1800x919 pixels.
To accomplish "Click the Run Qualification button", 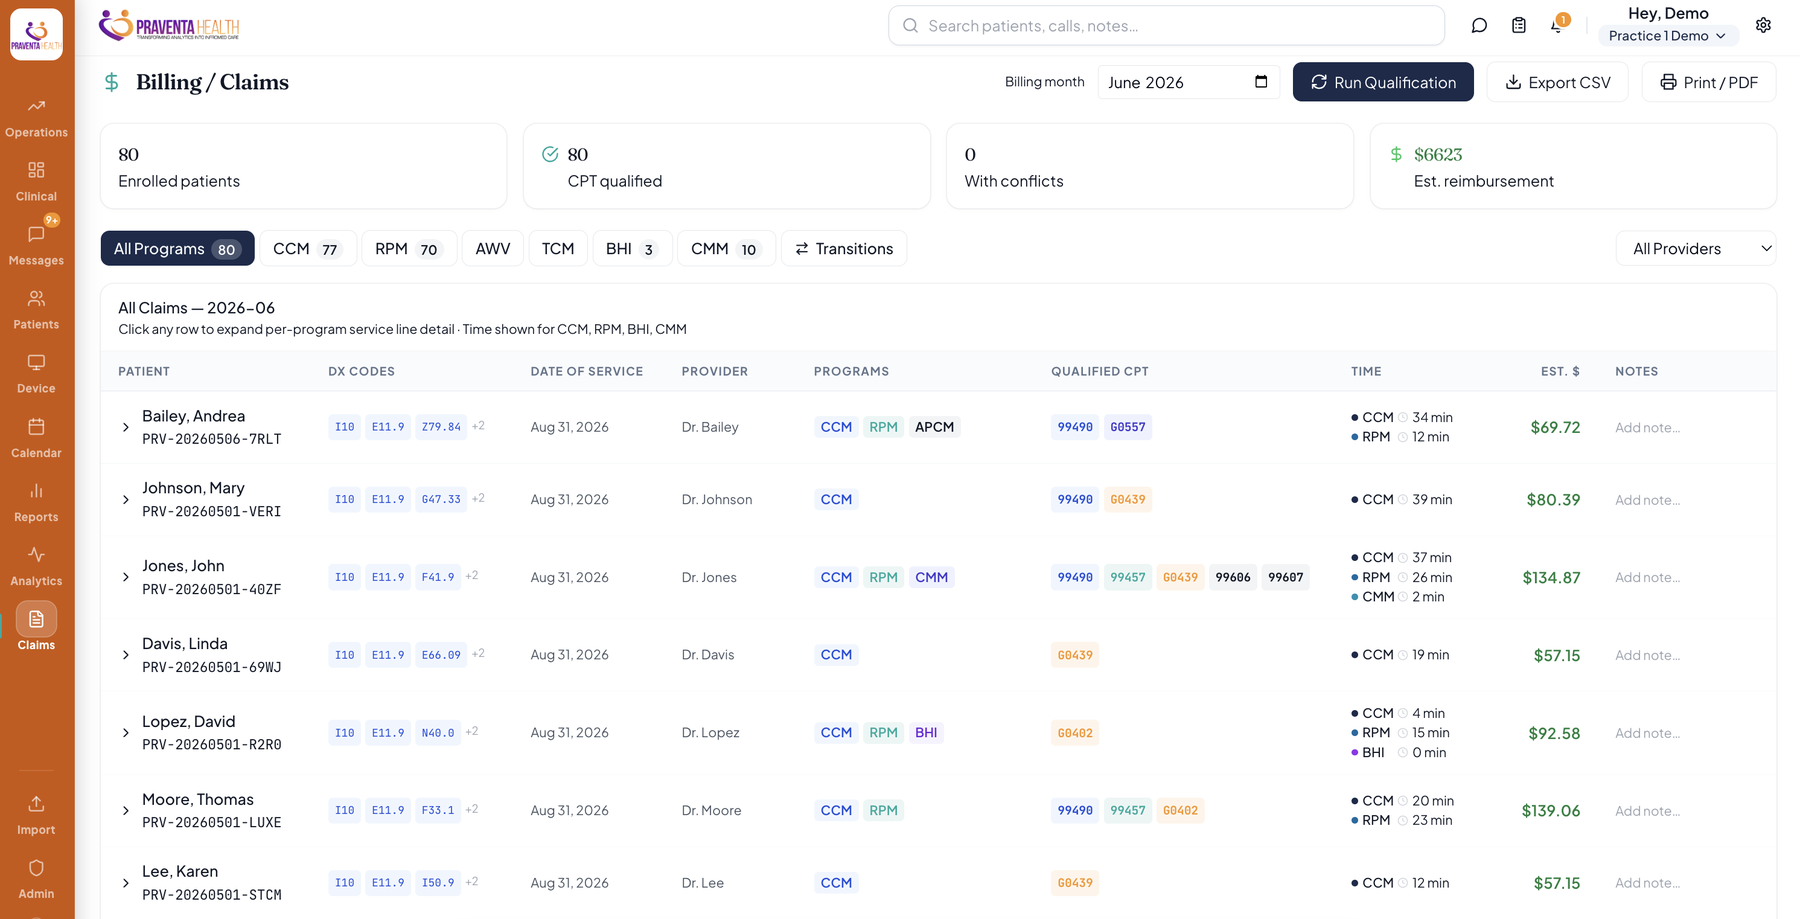I will 1383,82.
